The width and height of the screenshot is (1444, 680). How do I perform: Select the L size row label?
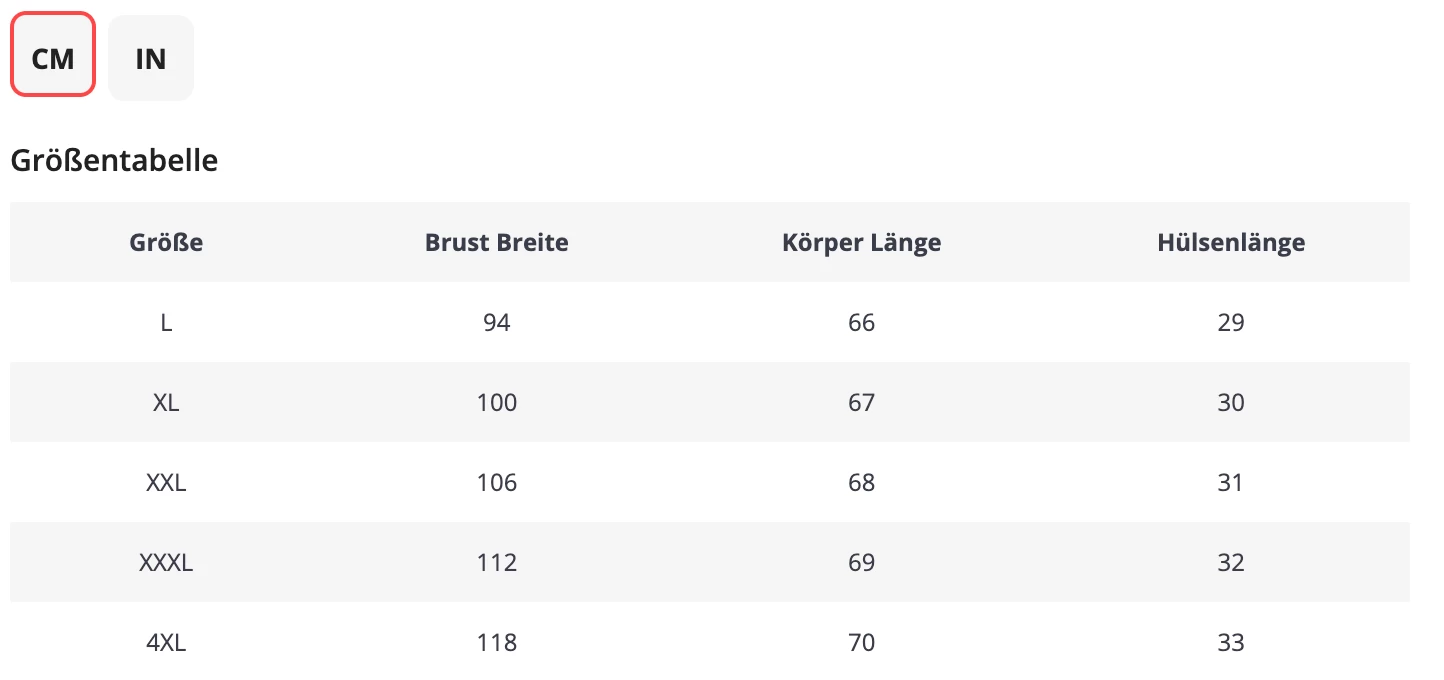[x=166, y=322]
